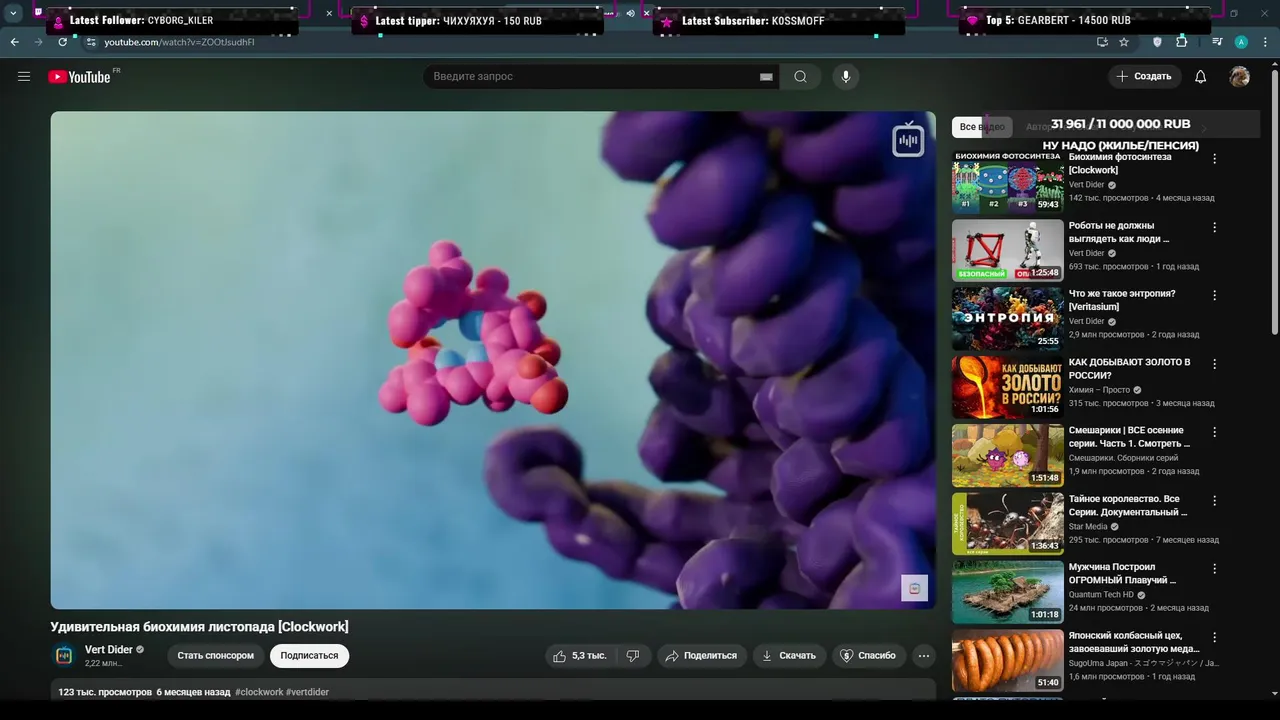Image resolution: width=1280 pixels, height=720 pixels.
Task: Click the equalizer icon on video corner
Action: coord(908,141)
